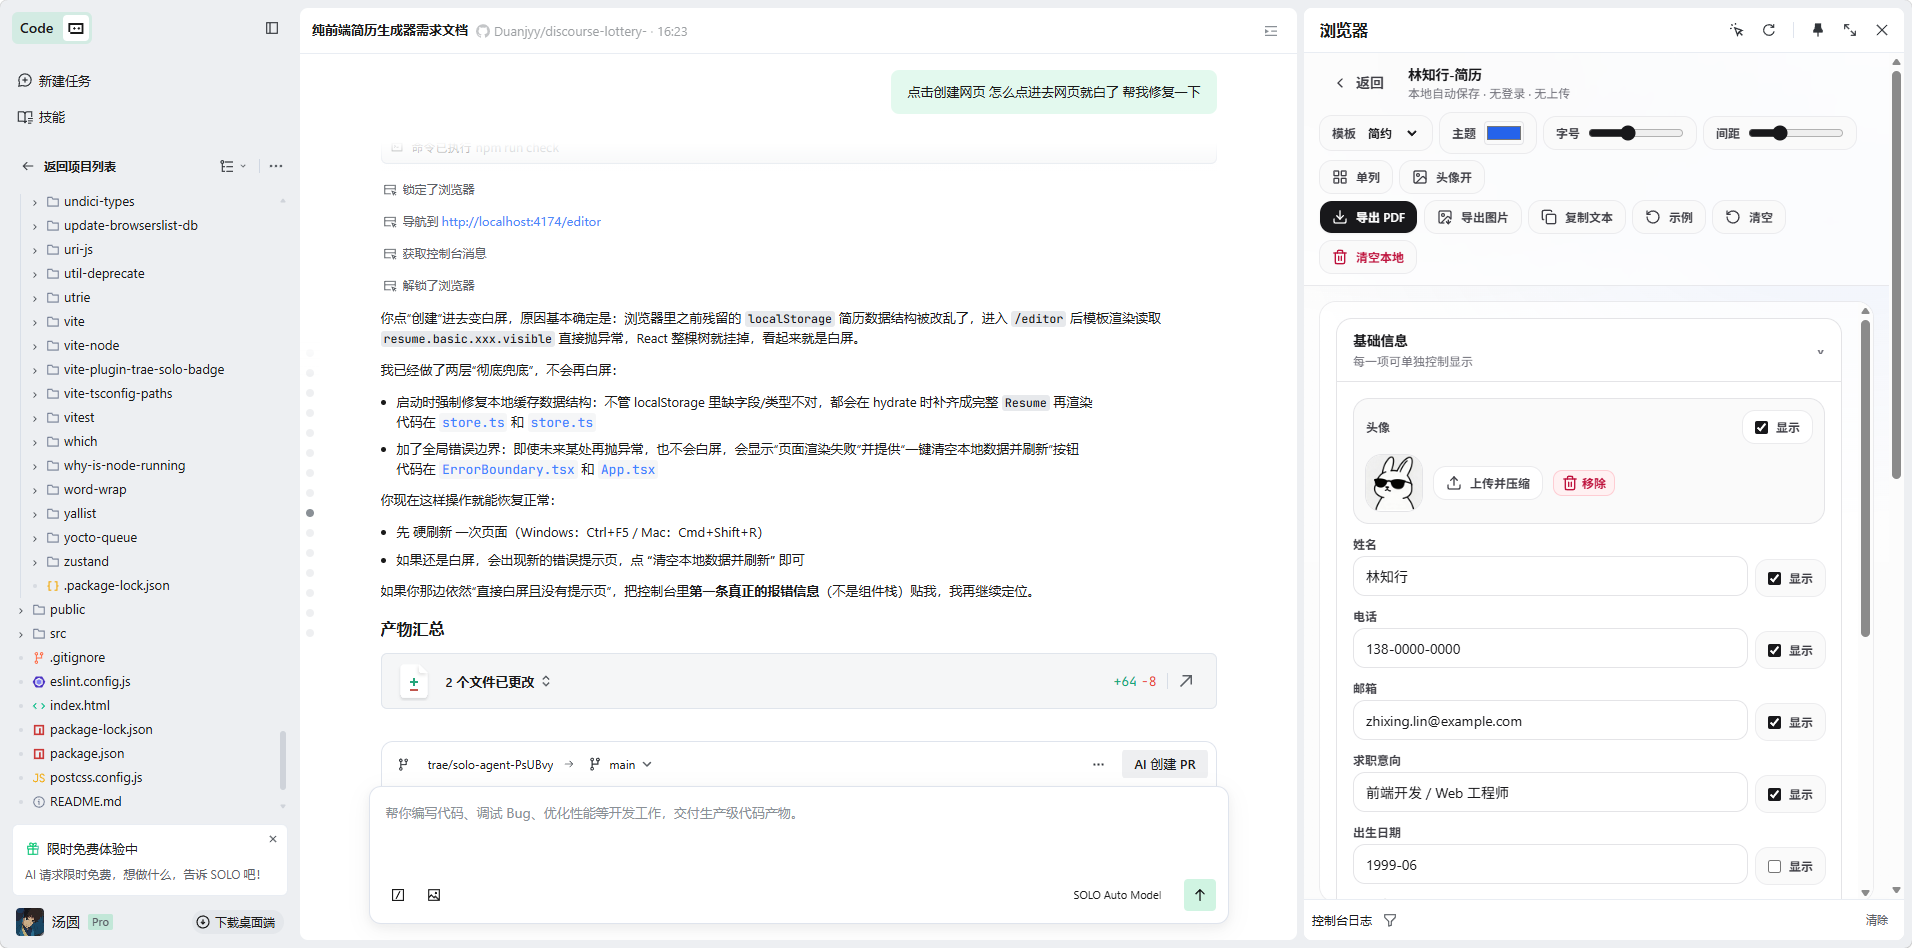Image resolution: width=1912 pixels, height=948 pixels.
Task: Open the localhost:4174/editor link
Action: click(521, 222)
